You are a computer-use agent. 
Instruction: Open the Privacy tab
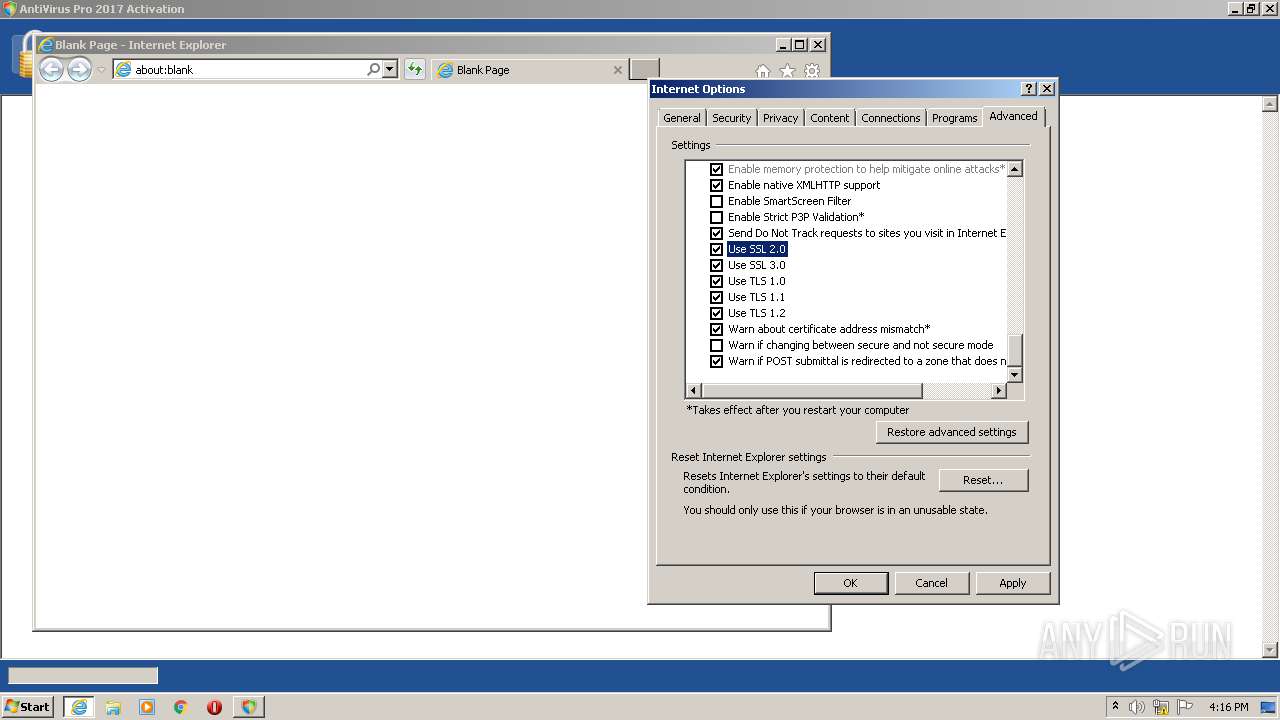[780, 118]
